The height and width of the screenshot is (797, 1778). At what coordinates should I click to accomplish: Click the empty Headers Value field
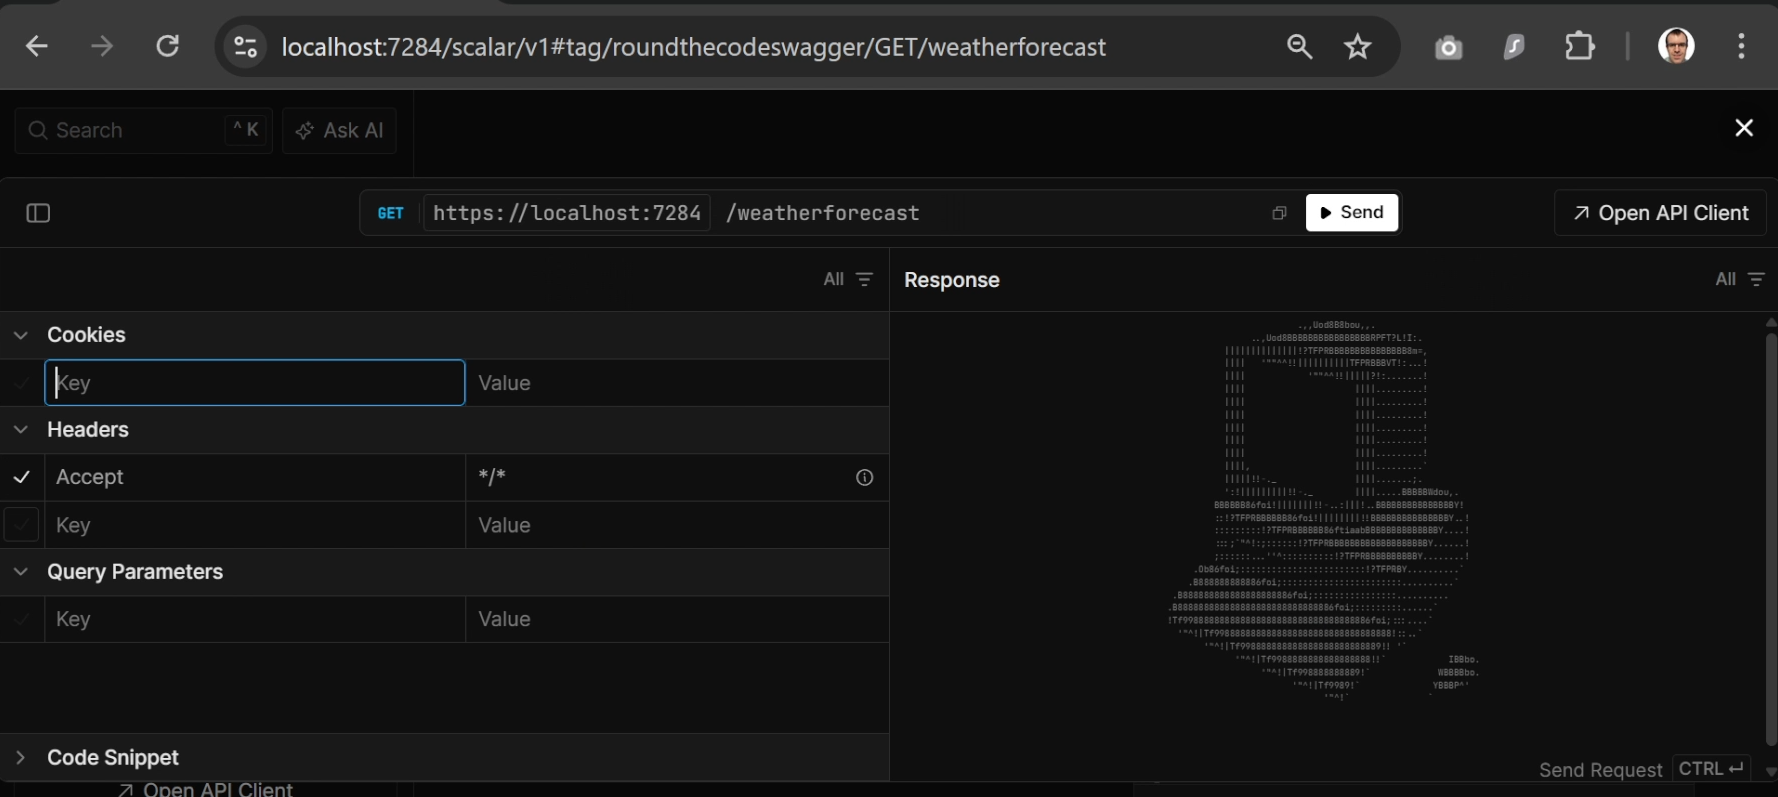(677, 525)
